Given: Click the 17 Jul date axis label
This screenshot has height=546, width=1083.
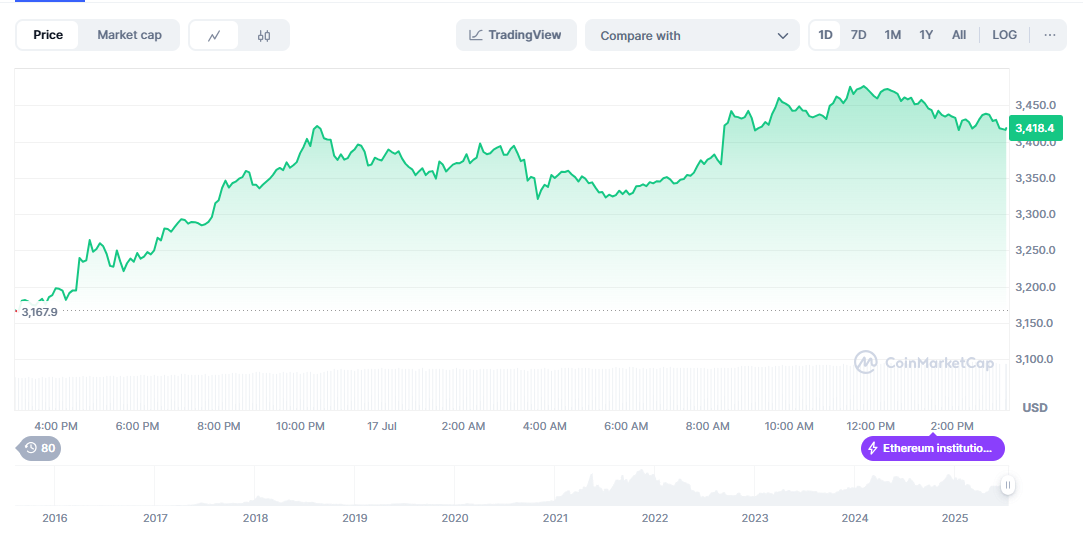Looking at the screenshot, I should tap(382, 427).
